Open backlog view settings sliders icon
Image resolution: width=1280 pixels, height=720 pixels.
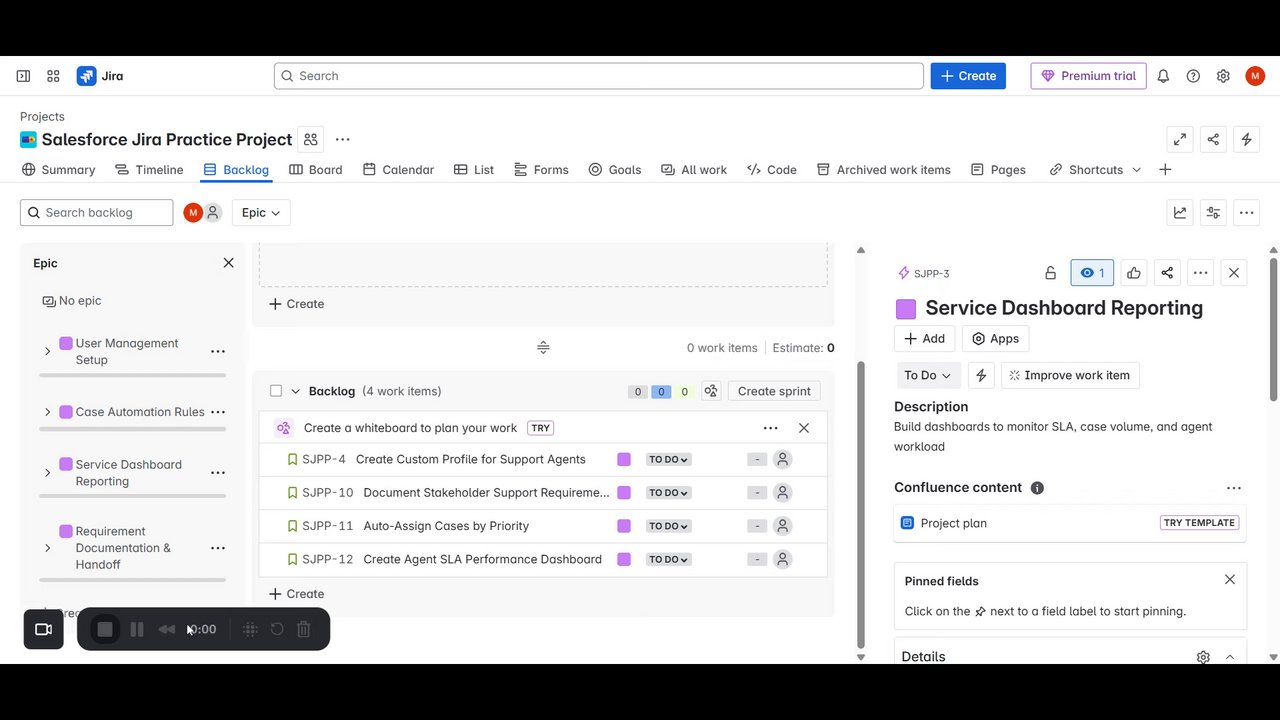click(x=1213, y=212)
